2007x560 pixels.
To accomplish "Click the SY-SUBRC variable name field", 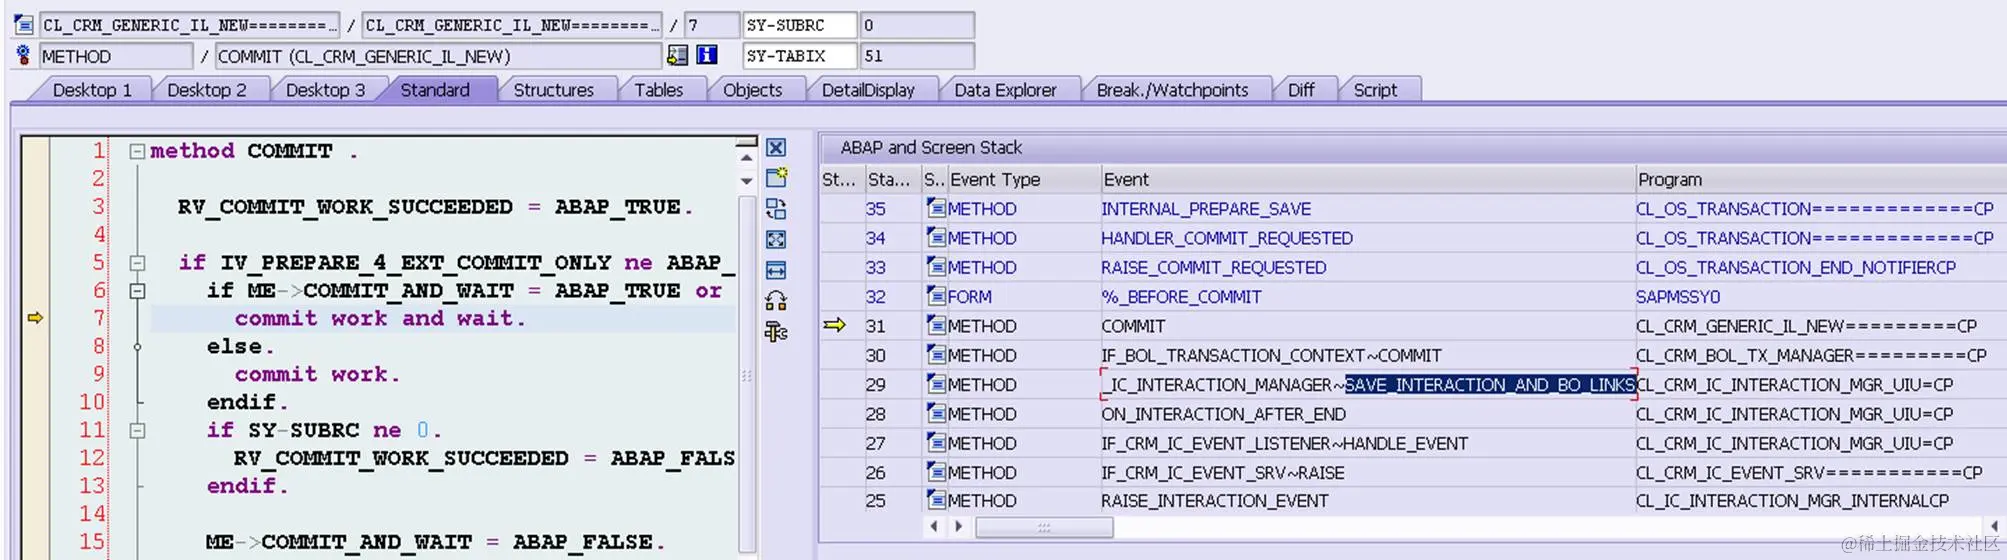I will (x=800, y=24).
